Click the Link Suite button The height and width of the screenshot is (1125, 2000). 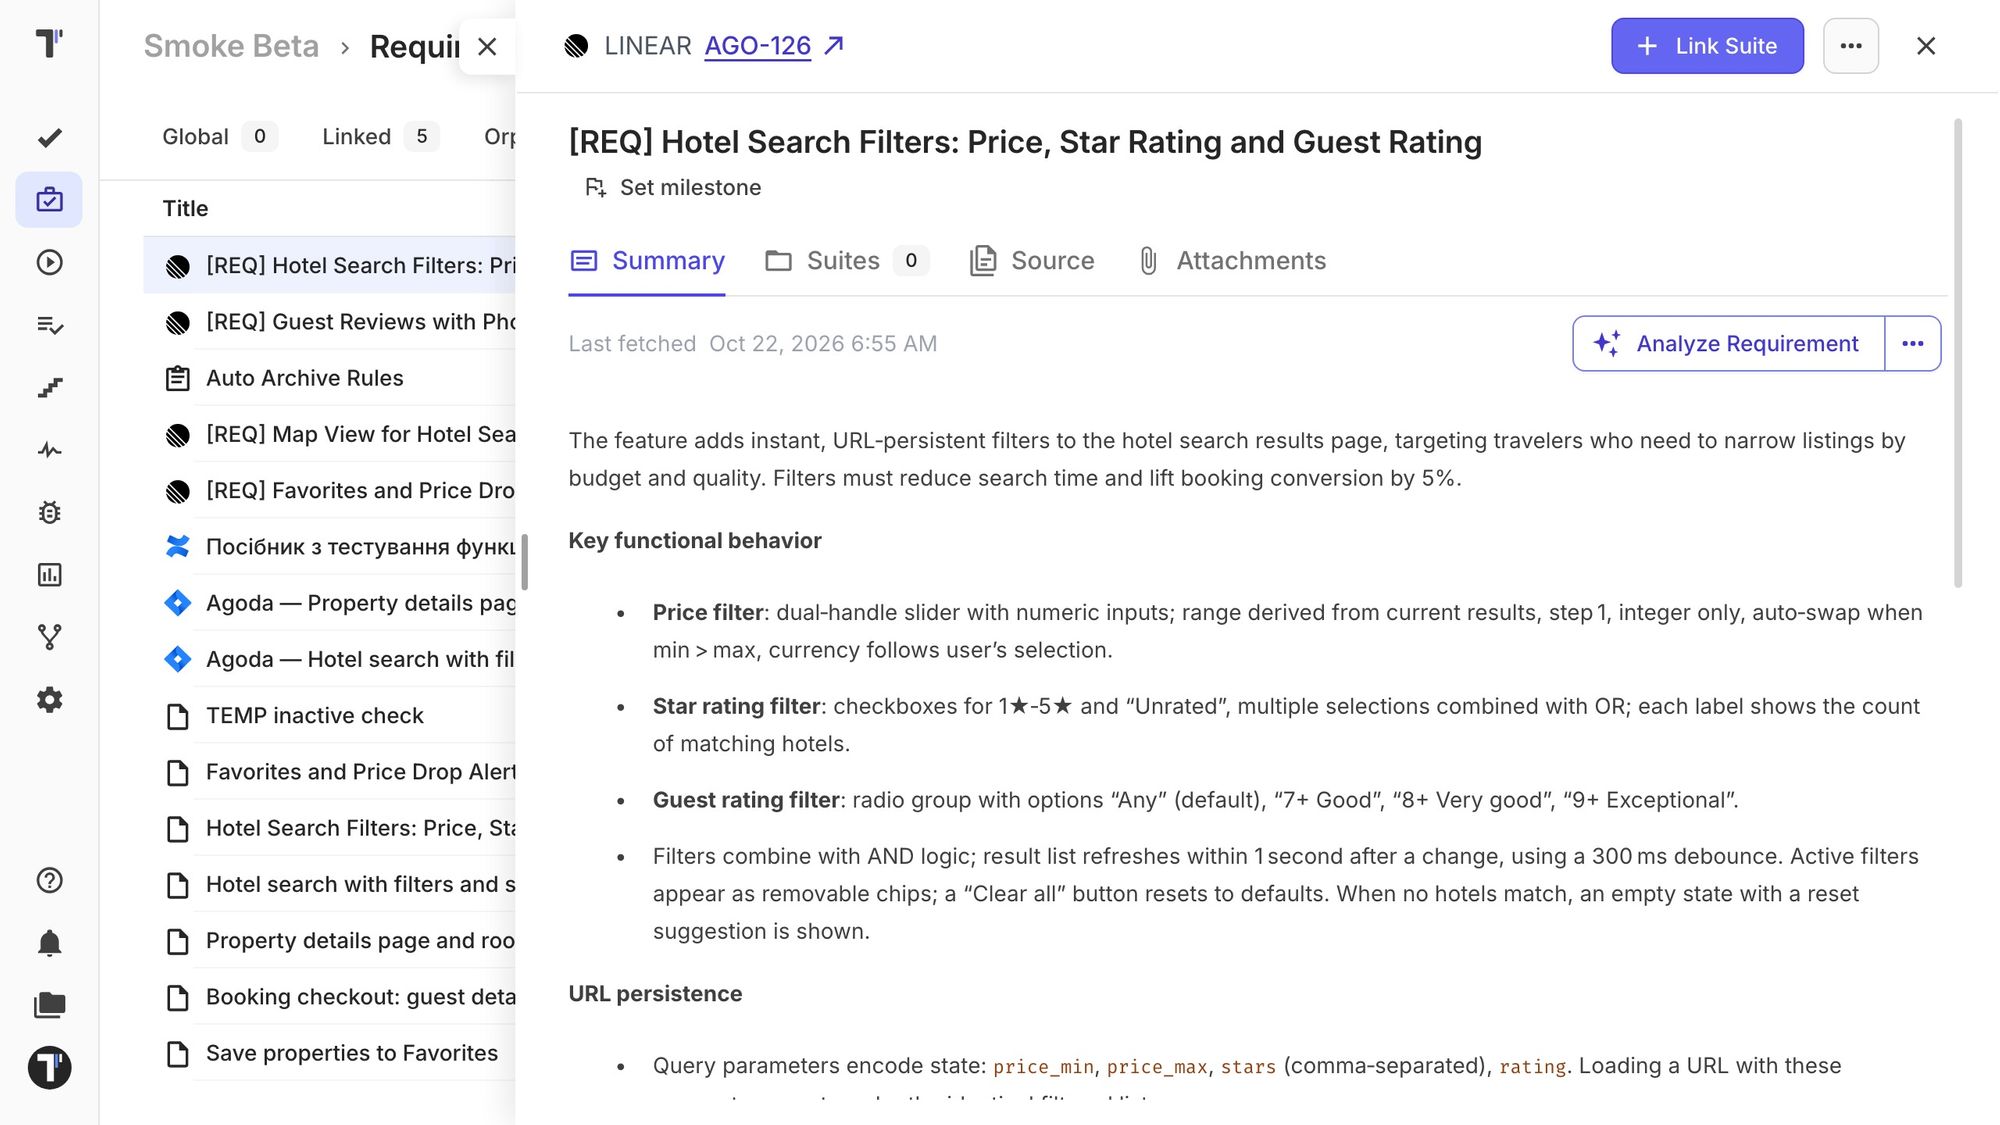click(x=1707, y=46)
